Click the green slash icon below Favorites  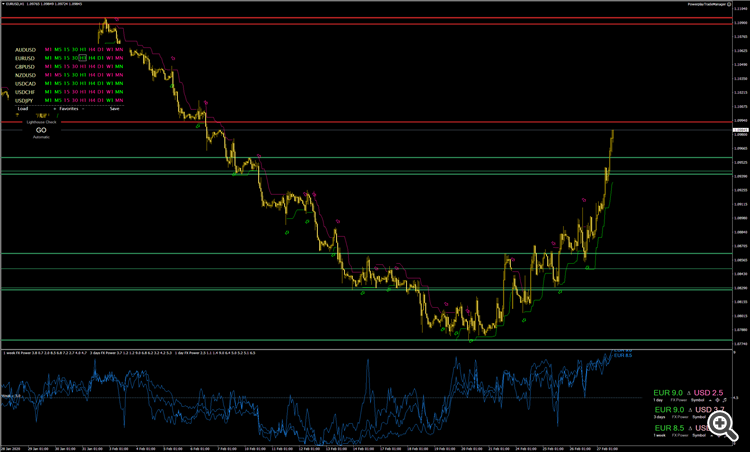pyautogui.click(x=57, y=115)
